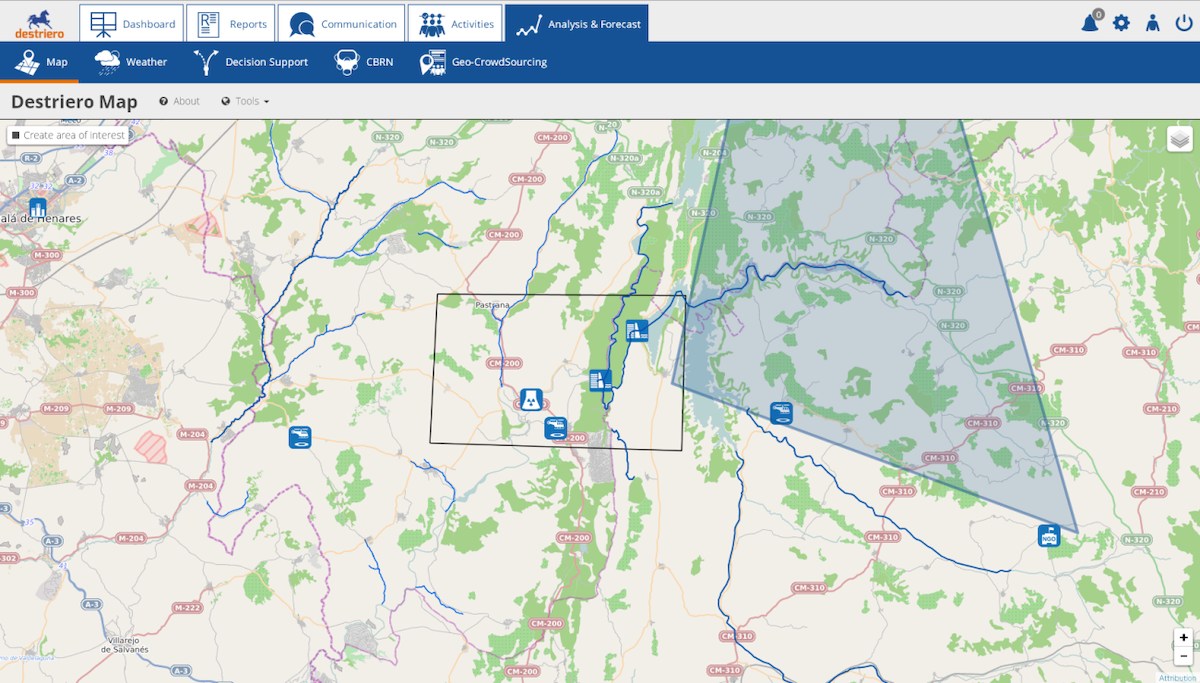This screenshot has height=683, width=1200.
Task: Zoom in on the map
Action: [1184, 638]
